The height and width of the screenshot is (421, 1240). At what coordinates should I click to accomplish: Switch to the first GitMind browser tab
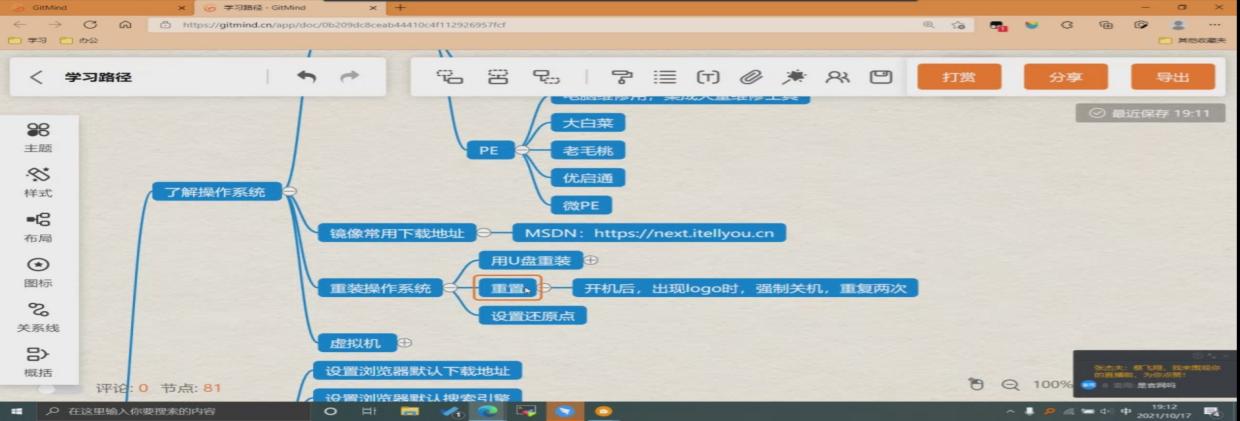(x=90, y=8)
